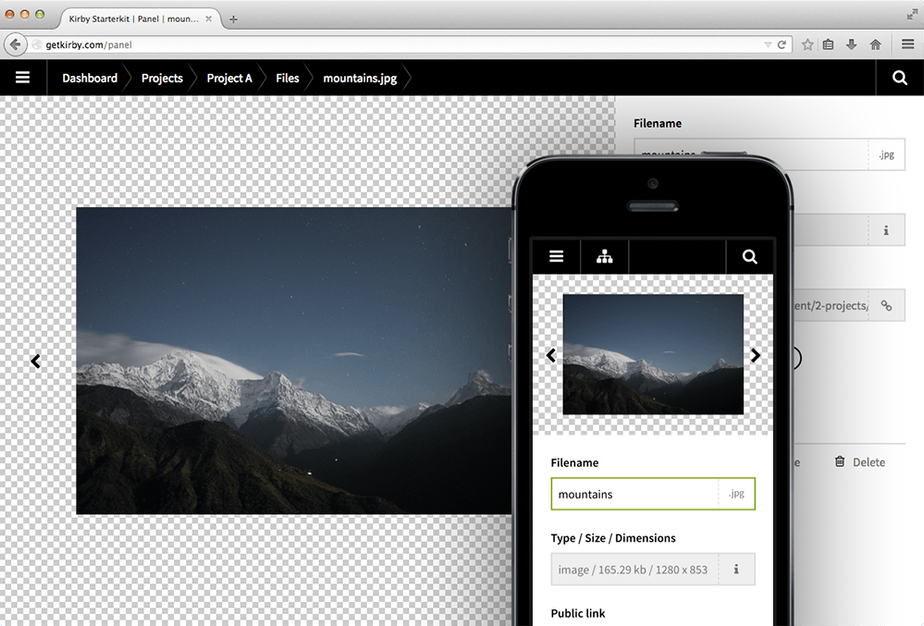
Task: Click the phone's Filename field with mountains
Action: point(634,494)
